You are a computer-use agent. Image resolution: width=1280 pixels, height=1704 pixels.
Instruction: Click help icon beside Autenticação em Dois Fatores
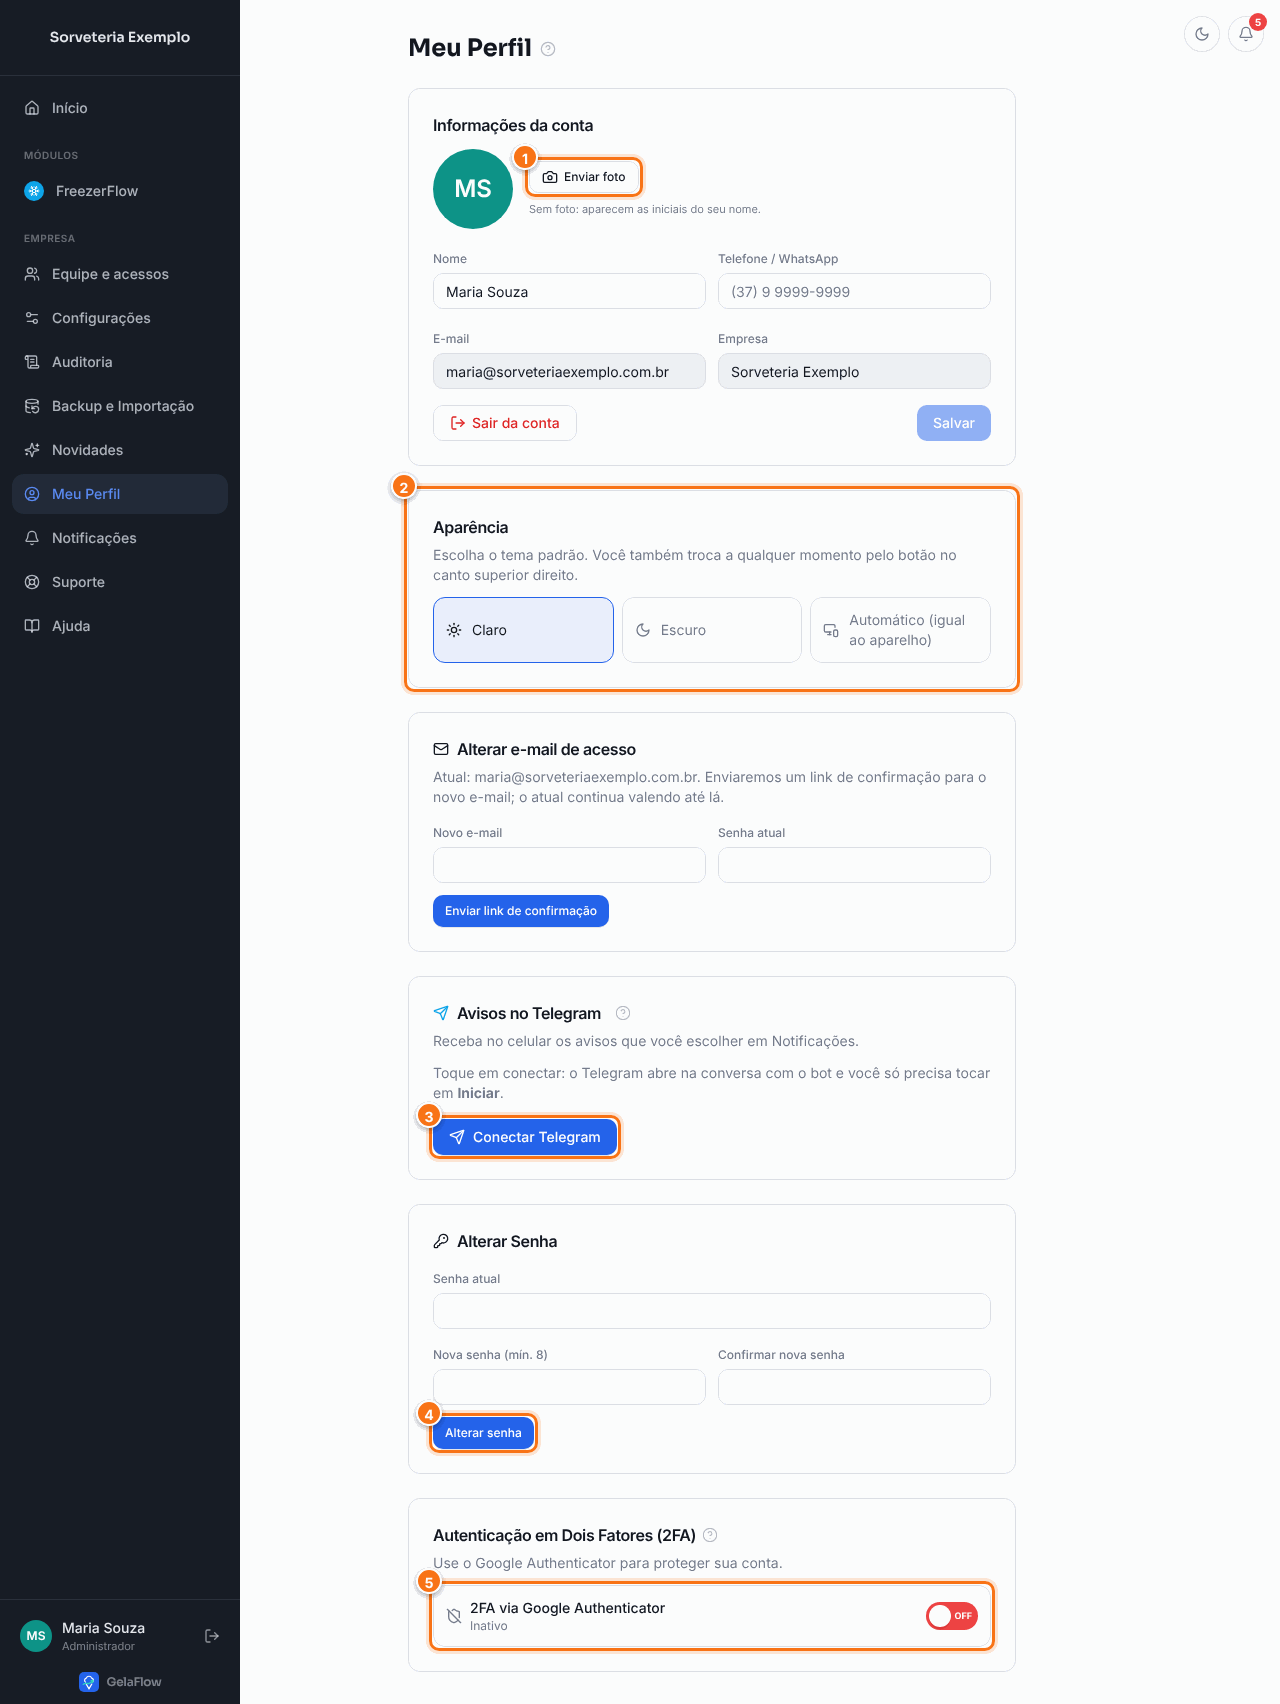tap(710, 1535)
